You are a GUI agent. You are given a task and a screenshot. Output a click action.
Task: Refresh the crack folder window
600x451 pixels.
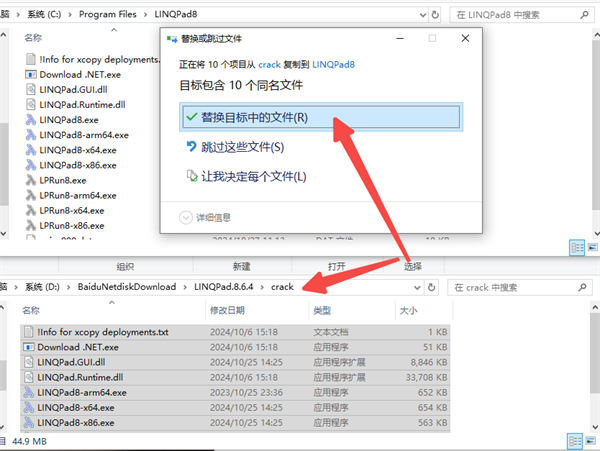click(432, 287)
